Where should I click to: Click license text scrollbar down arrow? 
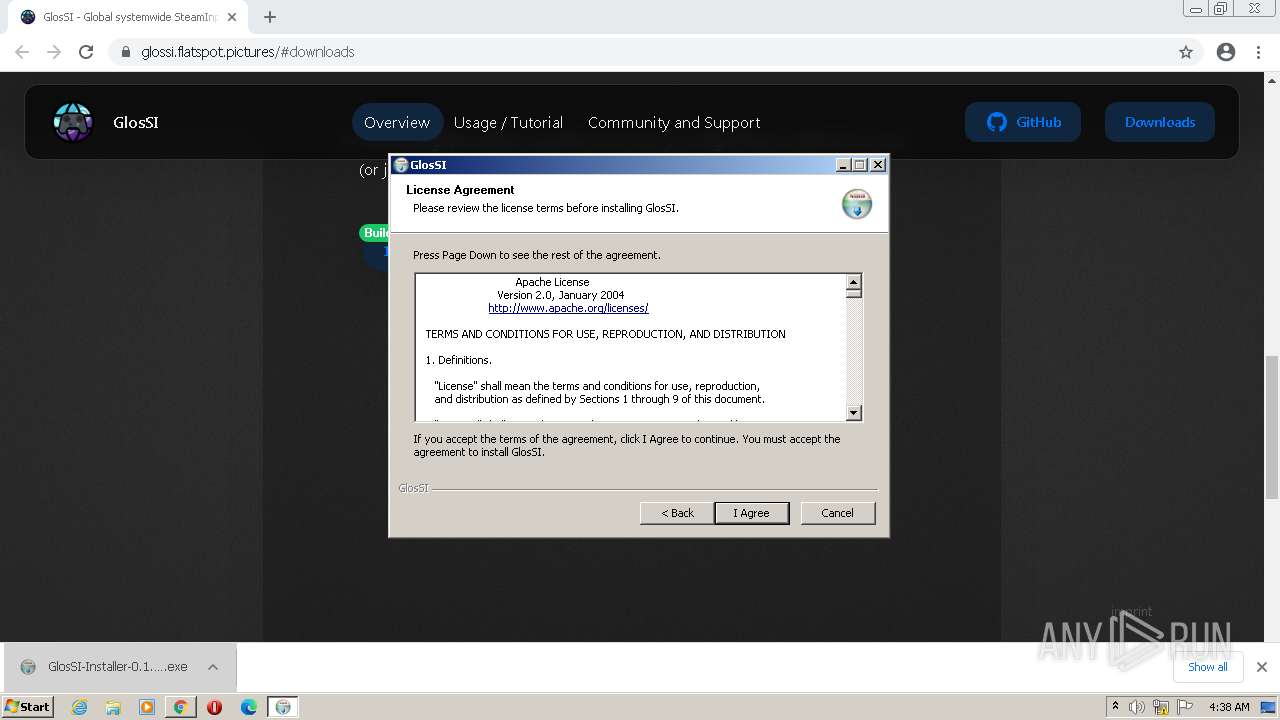click(853, 412)
